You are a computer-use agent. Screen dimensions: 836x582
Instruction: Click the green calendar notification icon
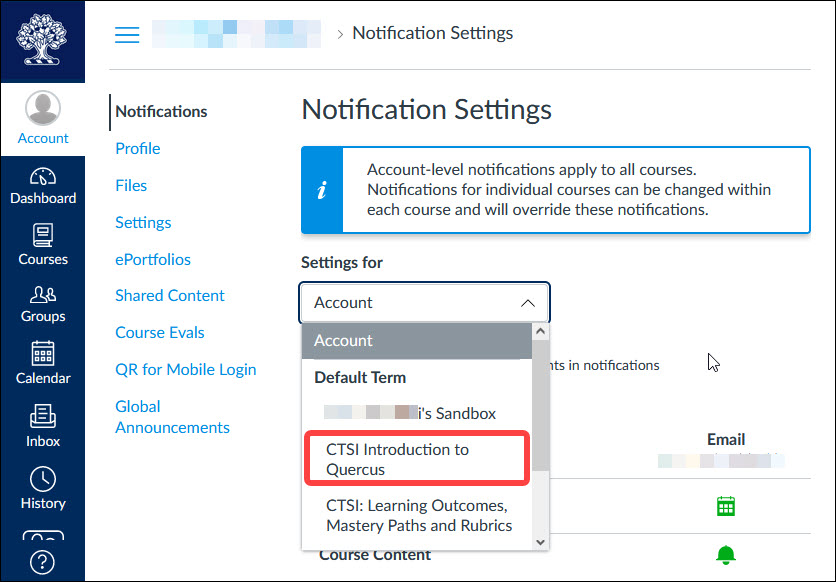725,506
